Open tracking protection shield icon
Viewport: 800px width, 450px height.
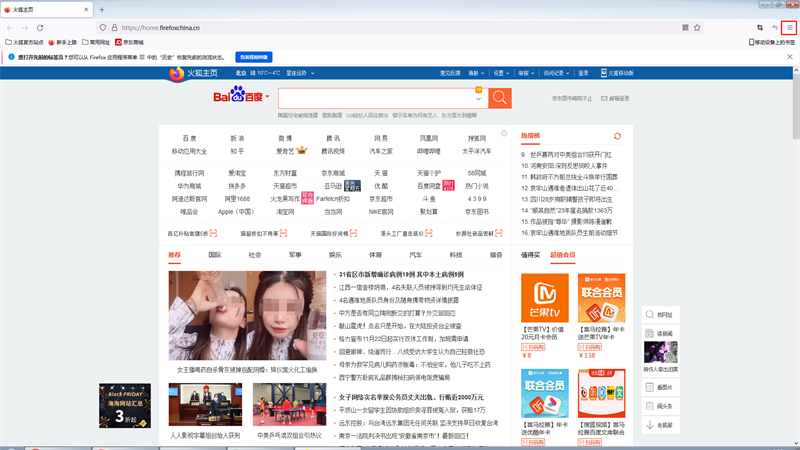point(103,28)
